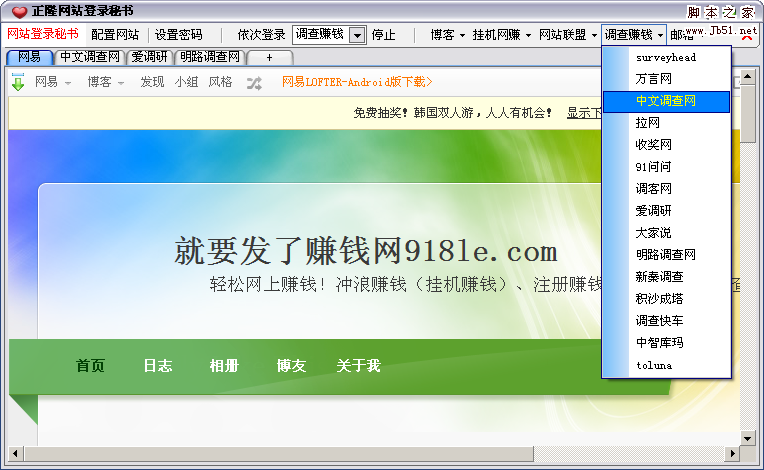This screenshot has width=764, height=470.
Task: Expand the 网易 page dropdown
Action: point(53,82)
